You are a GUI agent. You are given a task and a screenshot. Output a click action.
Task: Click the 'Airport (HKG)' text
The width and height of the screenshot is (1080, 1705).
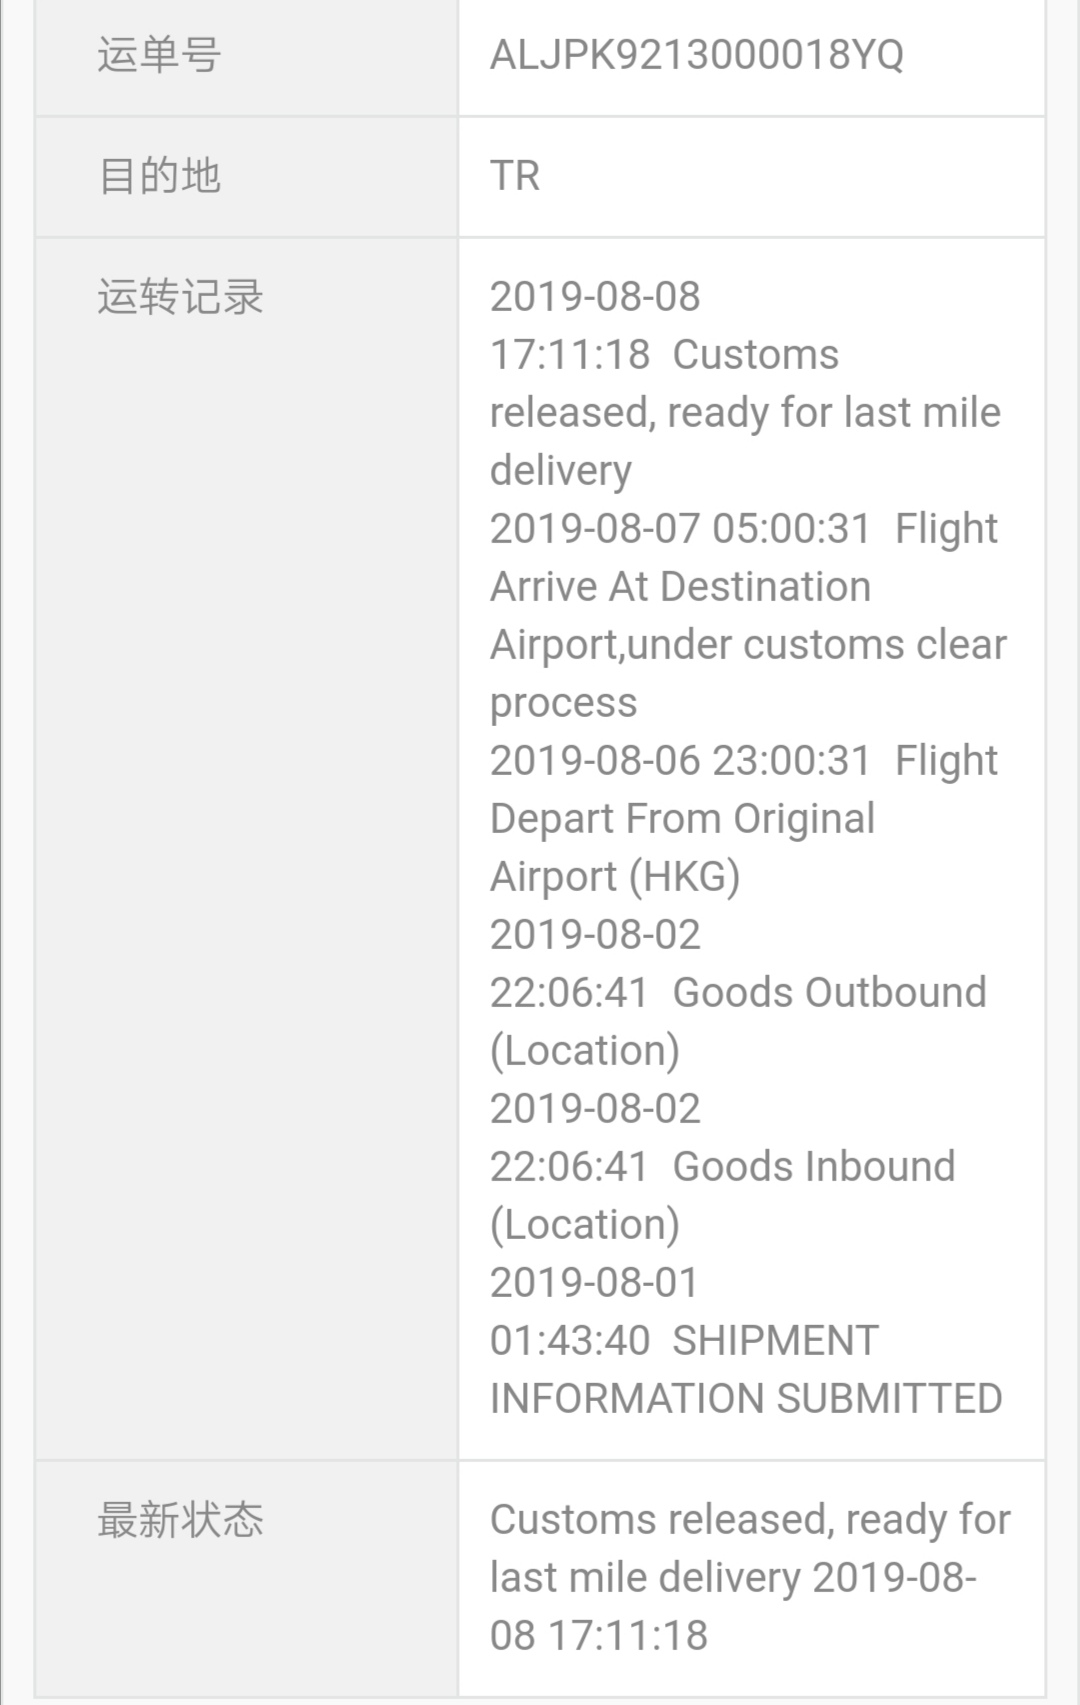615,877
